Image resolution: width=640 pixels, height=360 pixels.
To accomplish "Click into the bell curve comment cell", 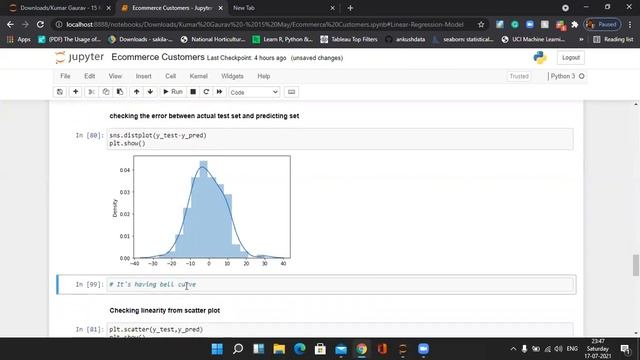I will pyautogui.click(x=340, y=284).
